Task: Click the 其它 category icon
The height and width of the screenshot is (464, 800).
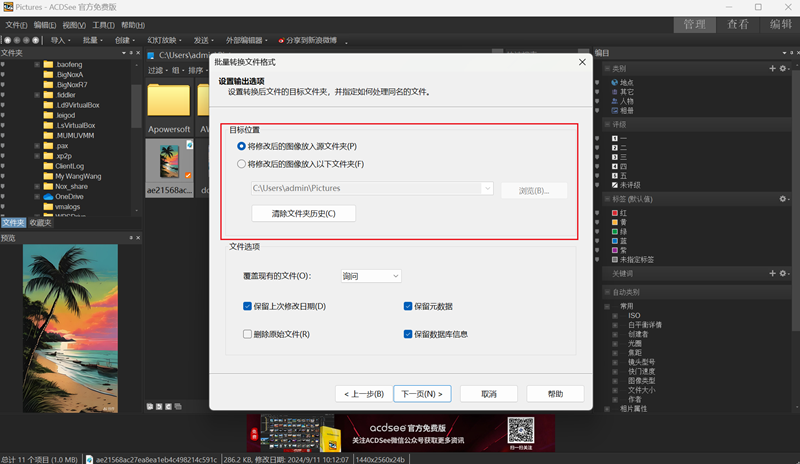Action: click(615, 92)
